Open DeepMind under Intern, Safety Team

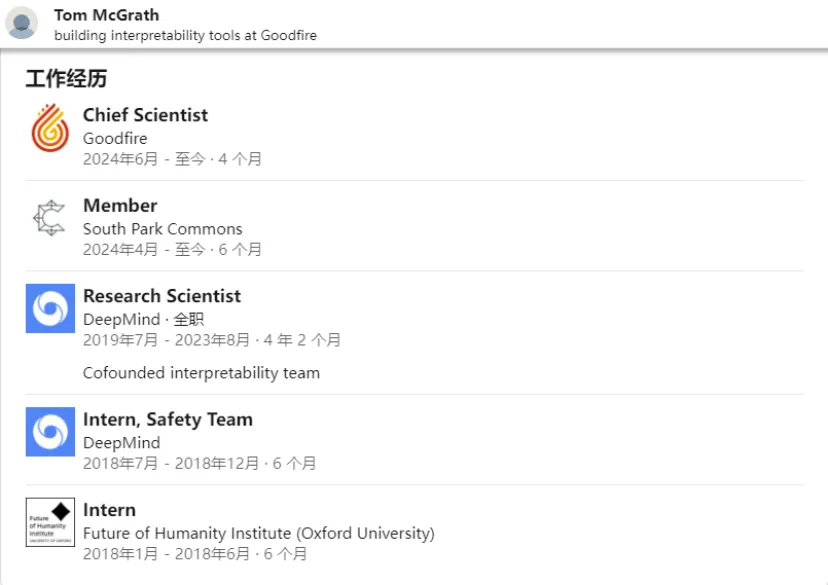pos(121,443)
